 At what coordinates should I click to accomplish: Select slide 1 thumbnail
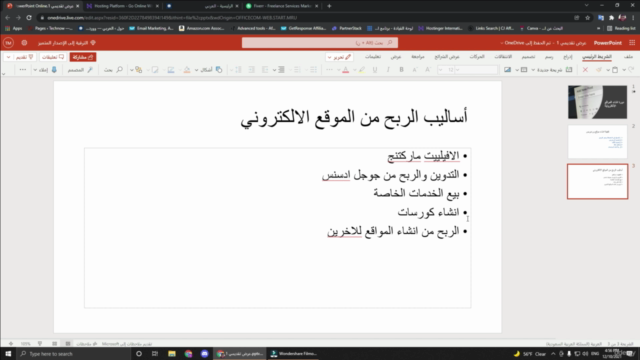coord(597,102)
